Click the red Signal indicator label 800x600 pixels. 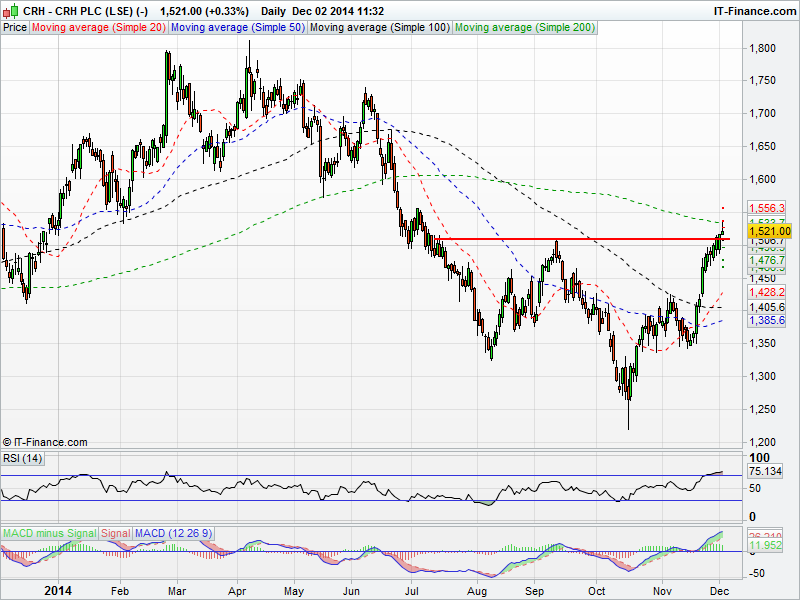(x=115, y=533)
